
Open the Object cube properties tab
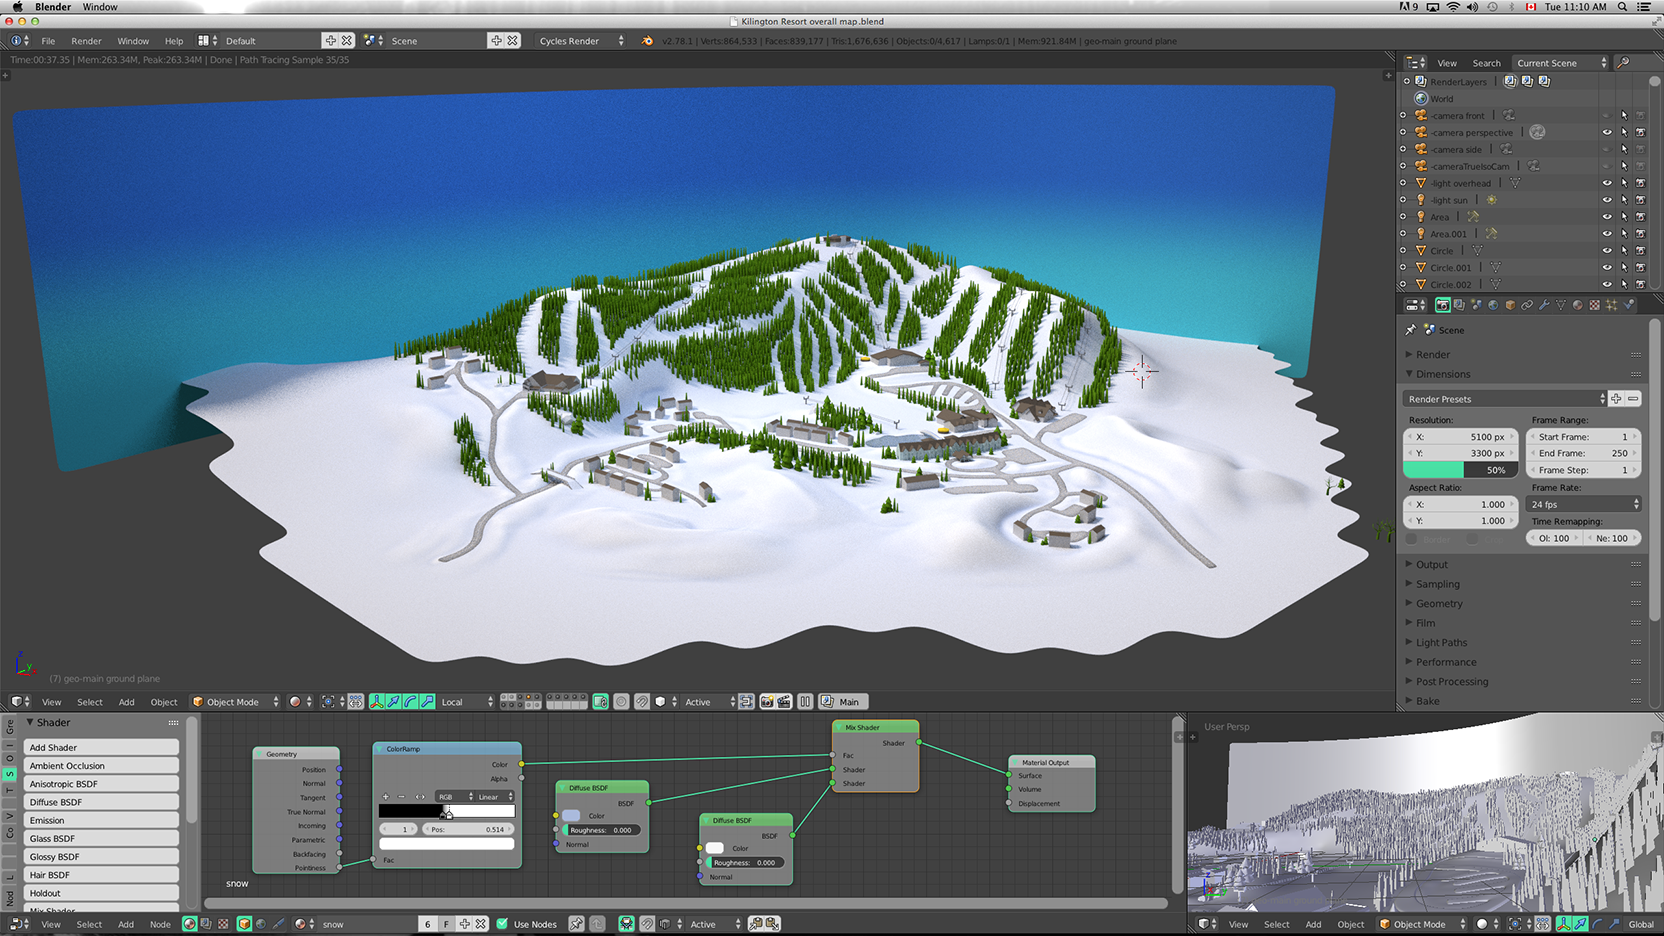coord(1510,305)
